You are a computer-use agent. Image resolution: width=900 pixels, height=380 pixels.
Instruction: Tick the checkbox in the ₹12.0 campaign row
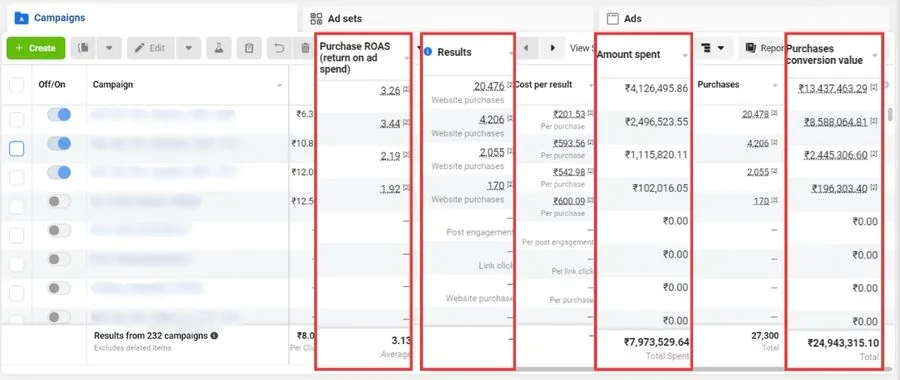pos(17,177)
